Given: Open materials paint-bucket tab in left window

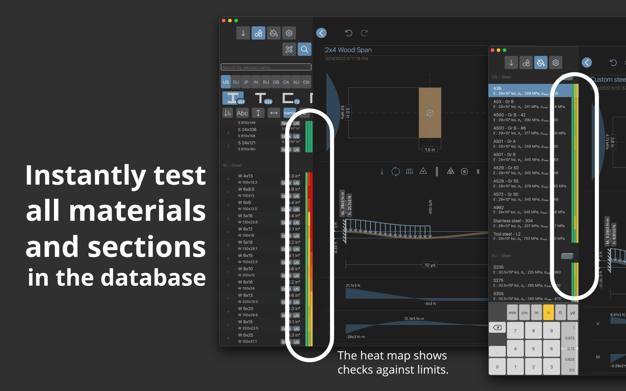Looking at the screenshot, I should (x=274, y=33).
